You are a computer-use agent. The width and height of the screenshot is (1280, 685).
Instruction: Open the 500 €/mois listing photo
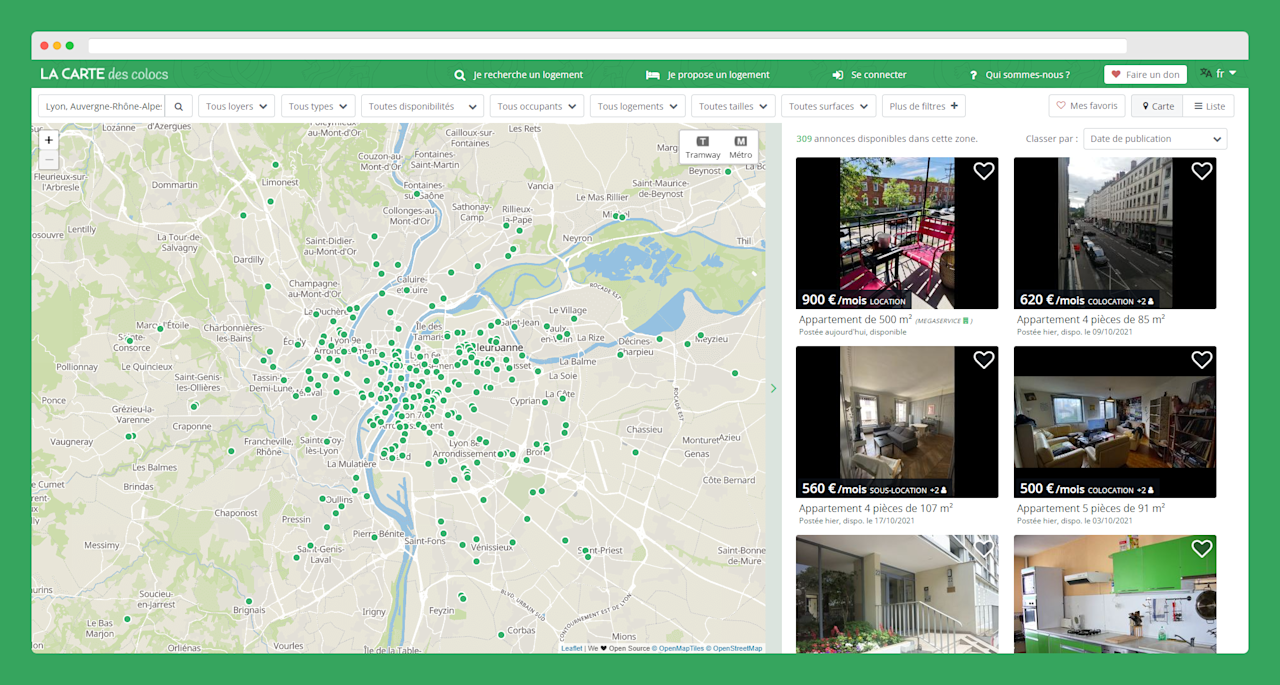pyautogui.click(x=1115, y=422)
